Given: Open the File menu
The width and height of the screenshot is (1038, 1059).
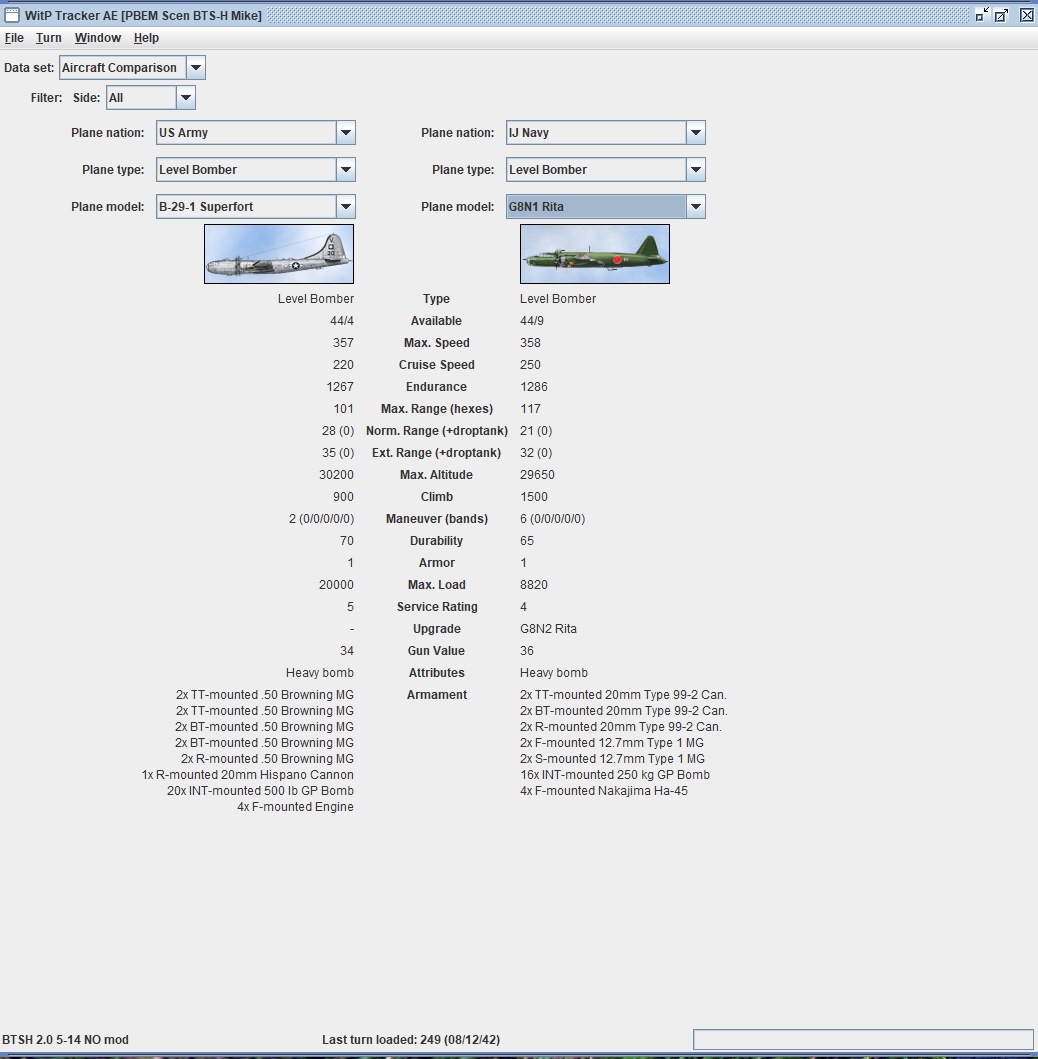Looking at the screenshot, I should (14, 38).
